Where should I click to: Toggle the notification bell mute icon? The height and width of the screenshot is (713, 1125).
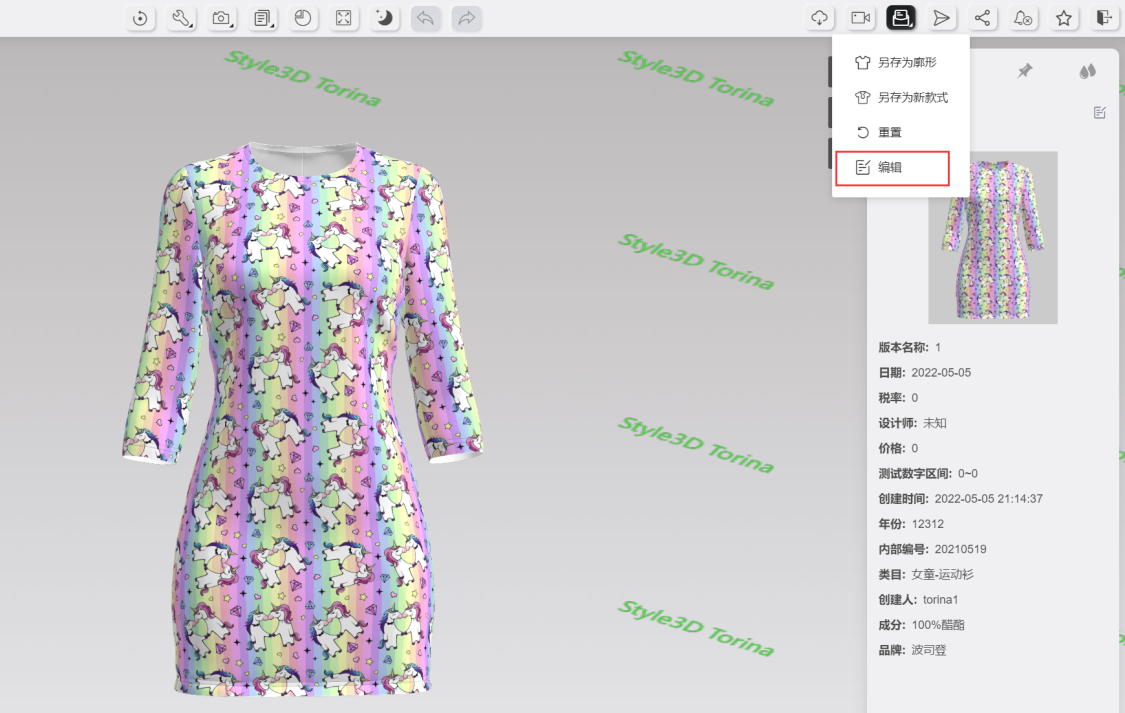click(x=1023, y=18)
